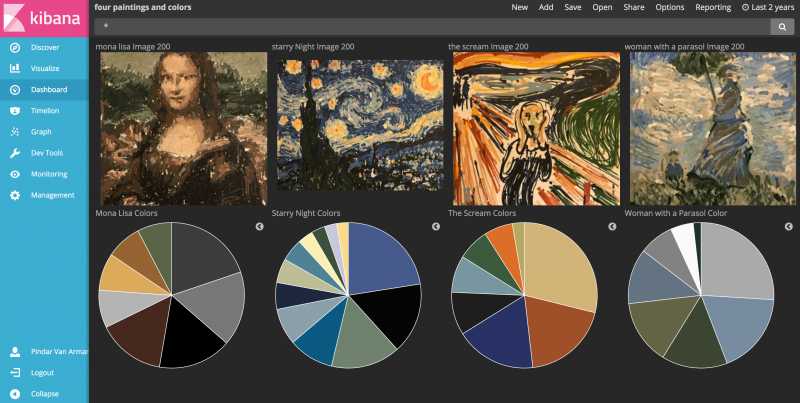Click Reporting in the top menu

[x=713, y=7]
